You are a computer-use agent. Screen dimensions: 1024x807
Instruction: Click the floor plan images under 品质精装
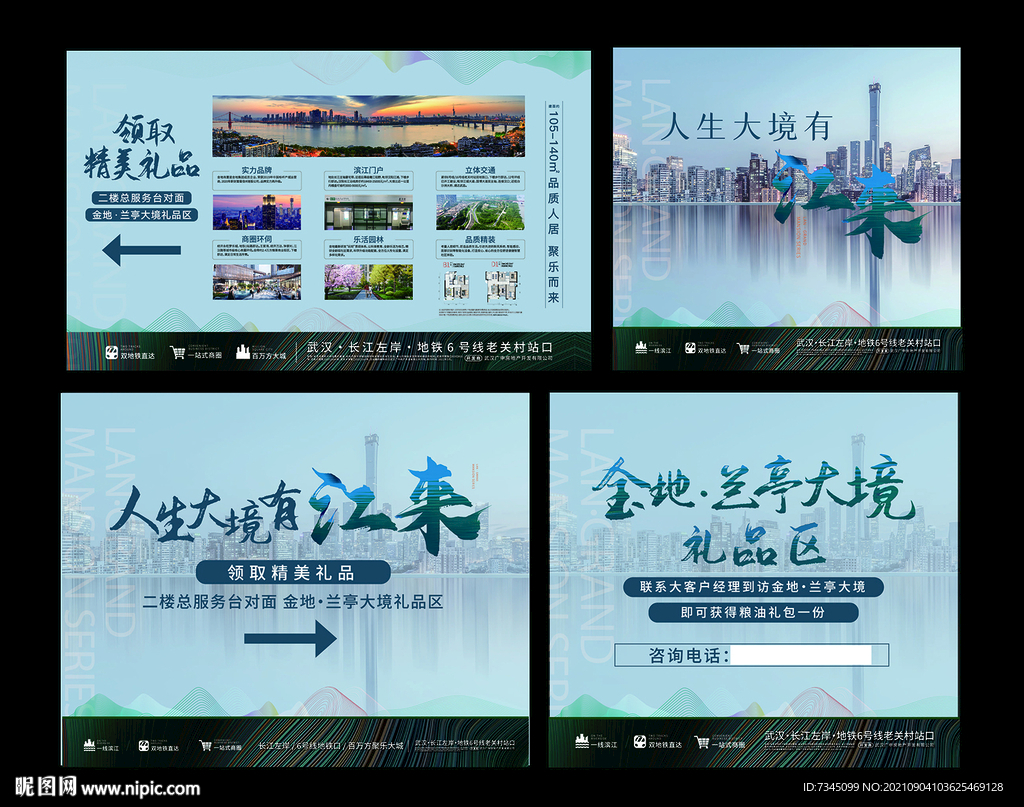481,285
